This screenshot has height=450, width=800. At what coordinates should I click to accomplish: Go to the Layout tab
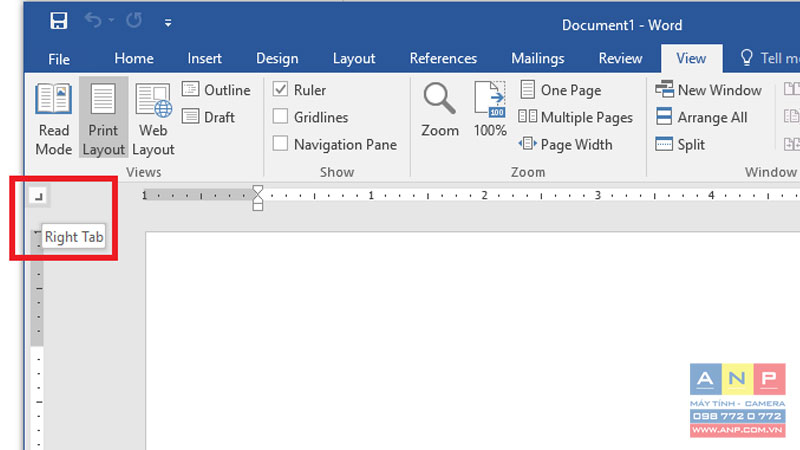354,59
